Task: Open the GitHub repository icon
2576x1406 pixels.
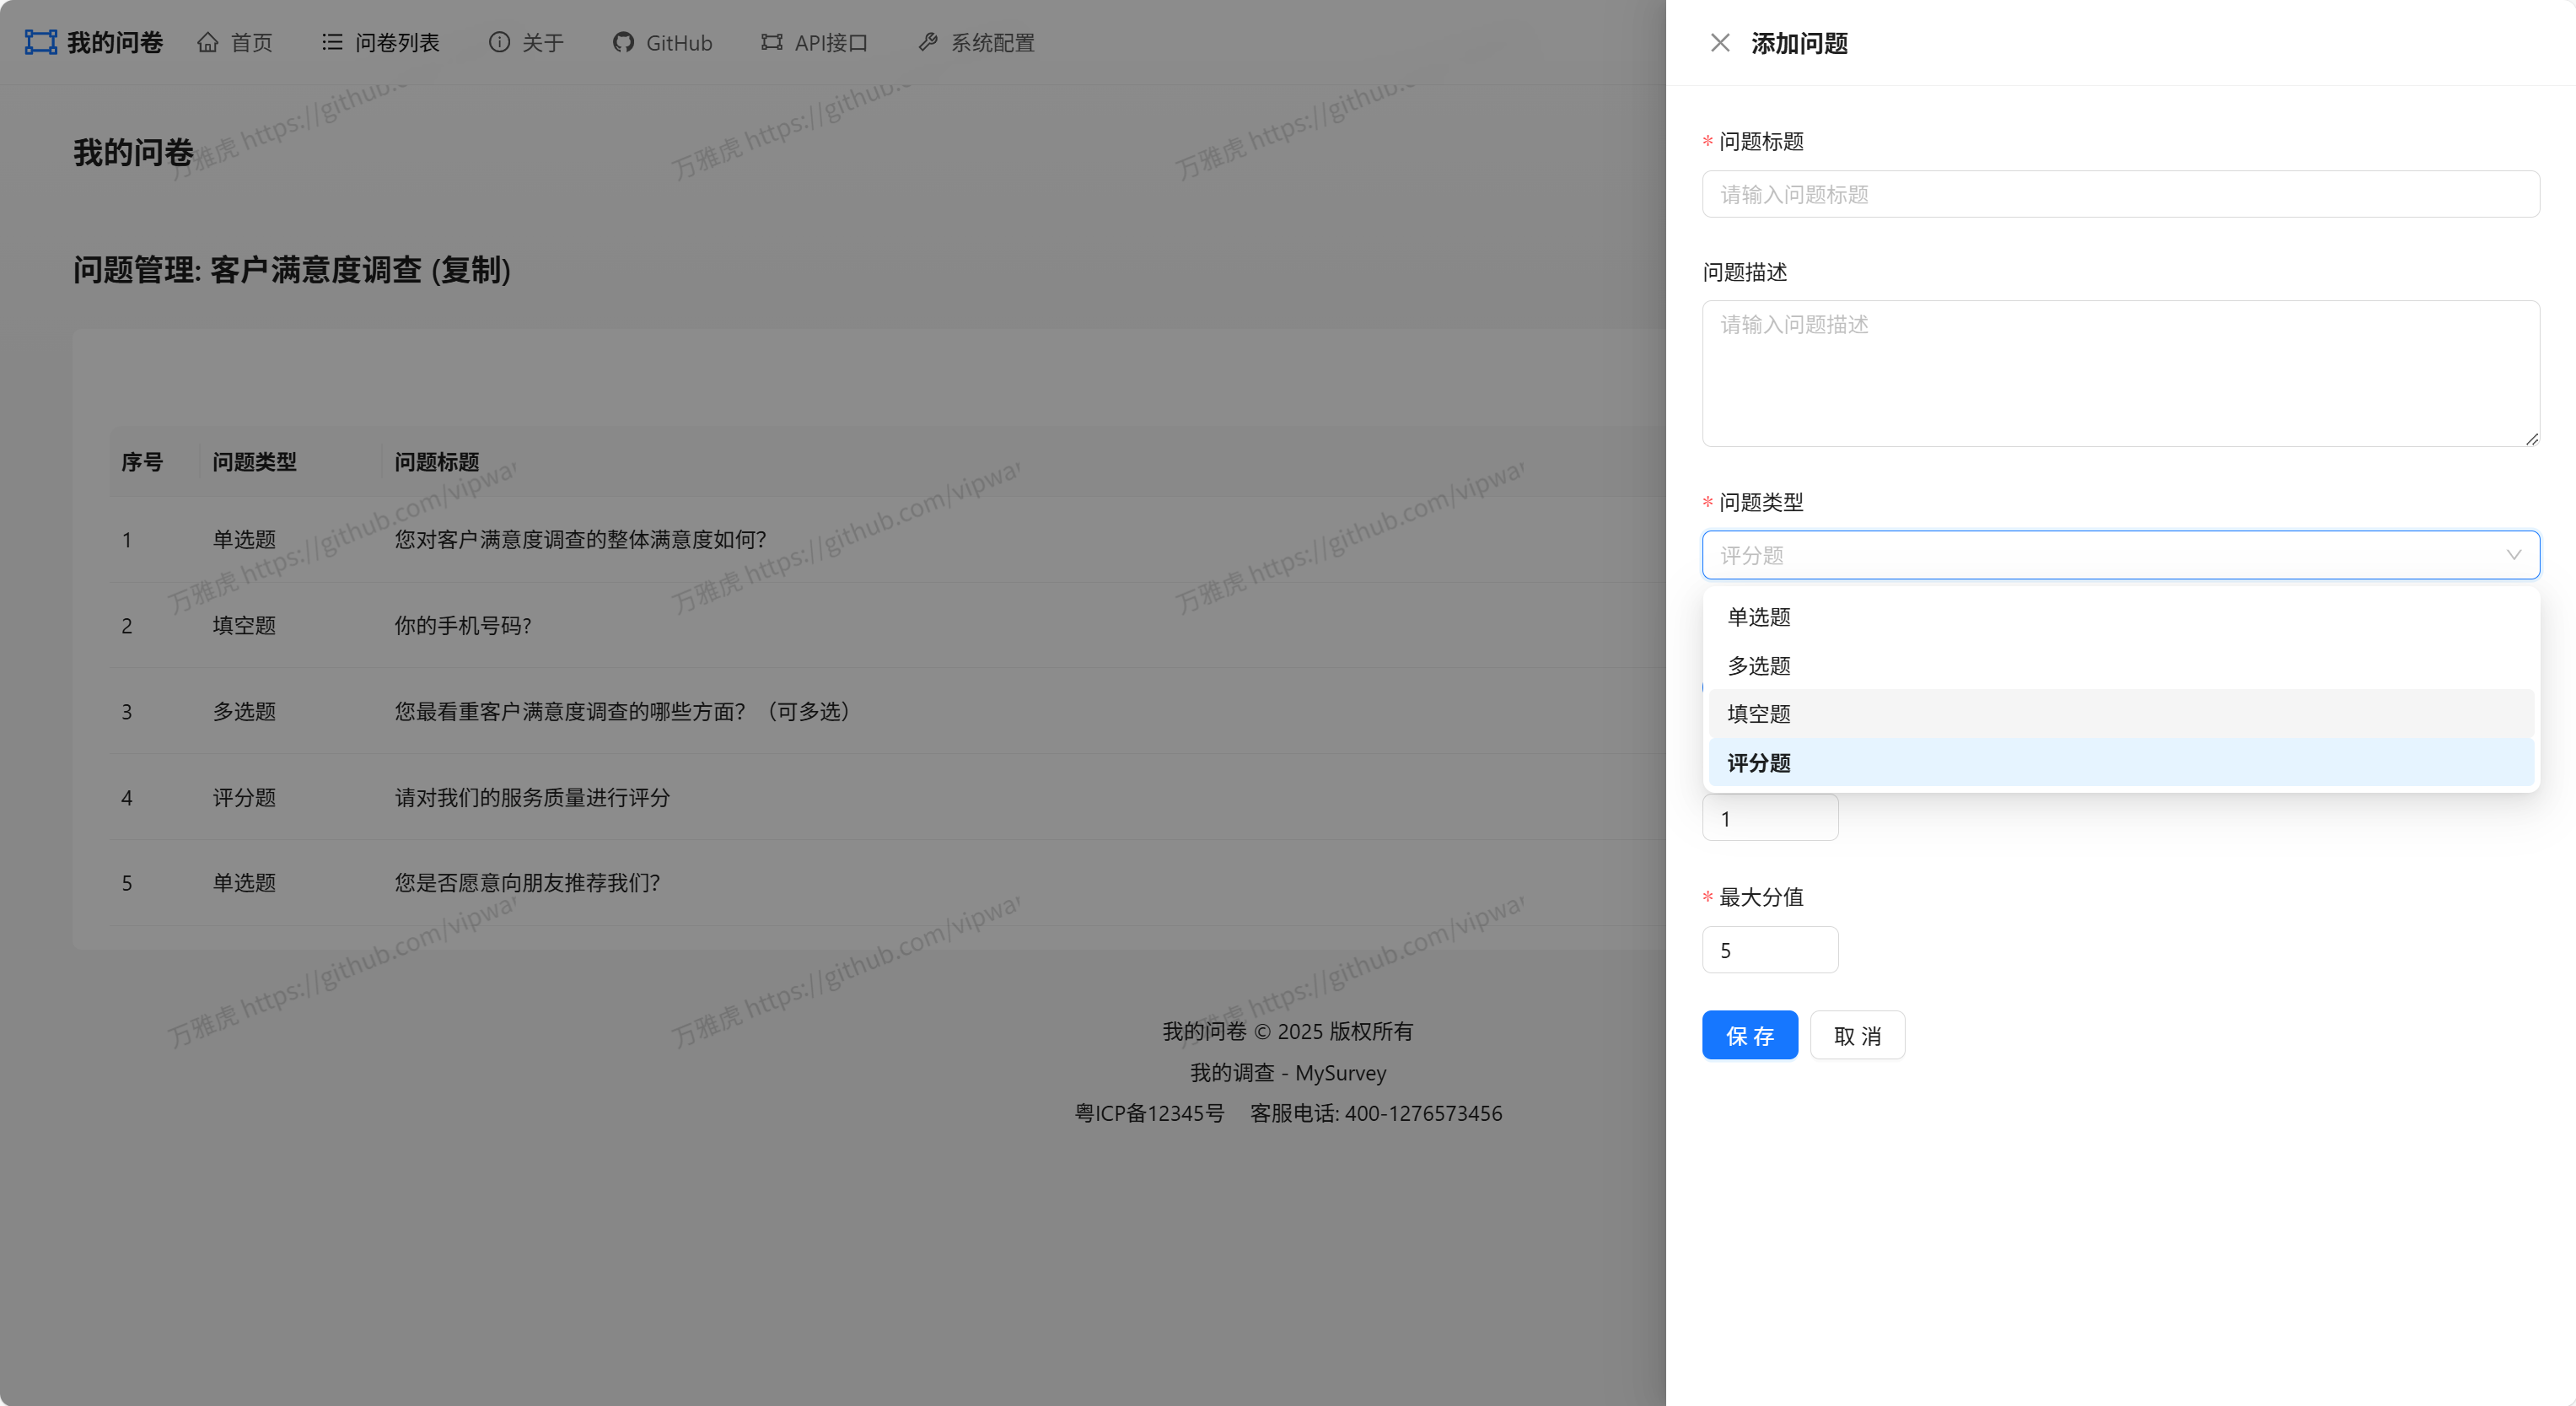Action: tap(622, 42)
